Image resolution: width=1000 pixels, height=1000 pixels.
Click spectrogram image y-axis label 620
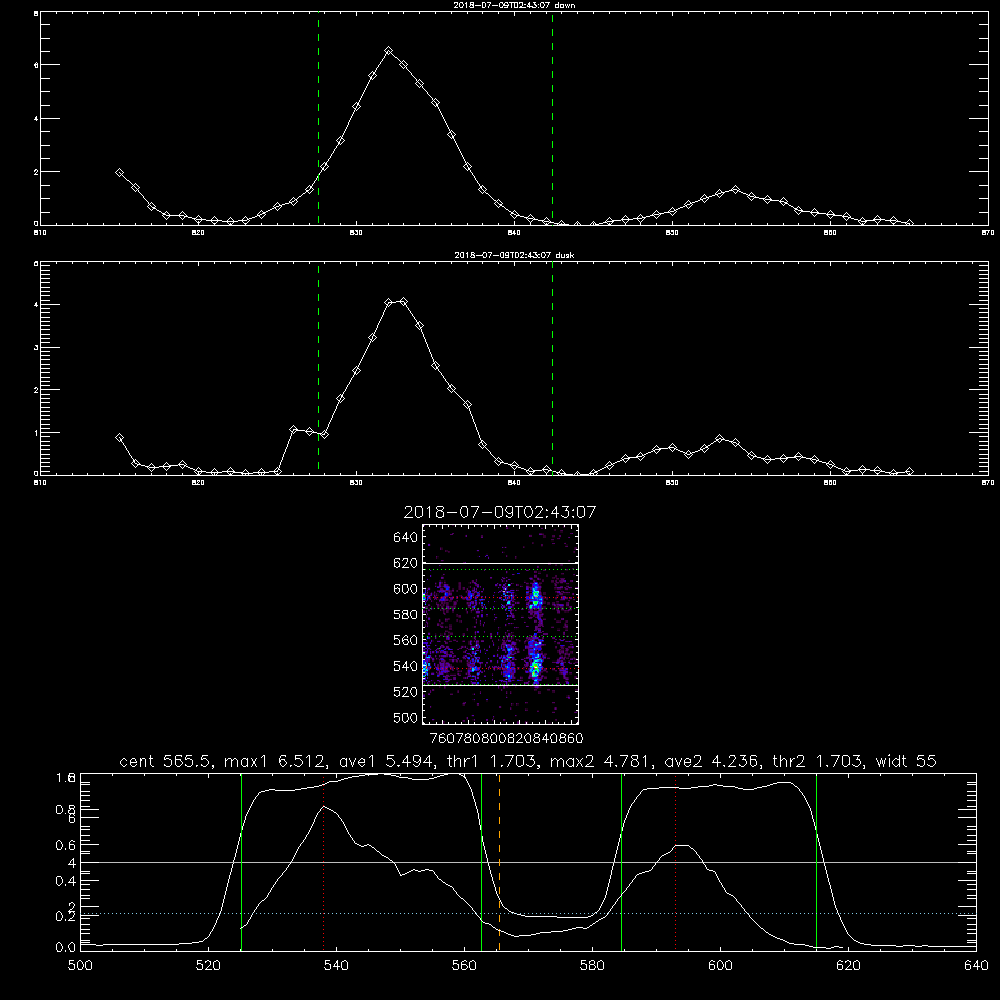[x=406, y=563]
